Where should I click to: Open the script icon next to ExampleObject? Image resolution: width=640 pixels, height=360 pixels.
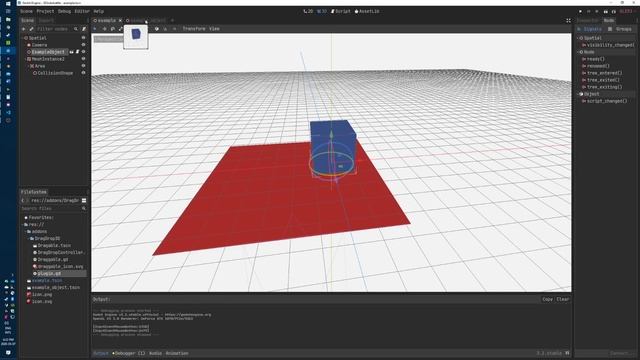(x=77, y=52)
